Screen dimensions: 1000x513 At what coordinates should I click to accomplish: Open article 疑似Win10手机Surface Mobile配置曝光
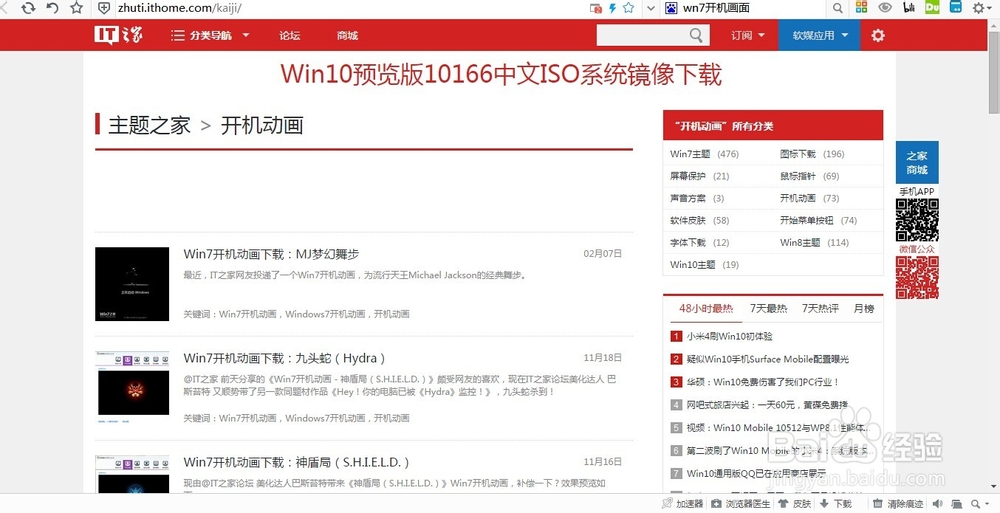[x=768, y=359]
